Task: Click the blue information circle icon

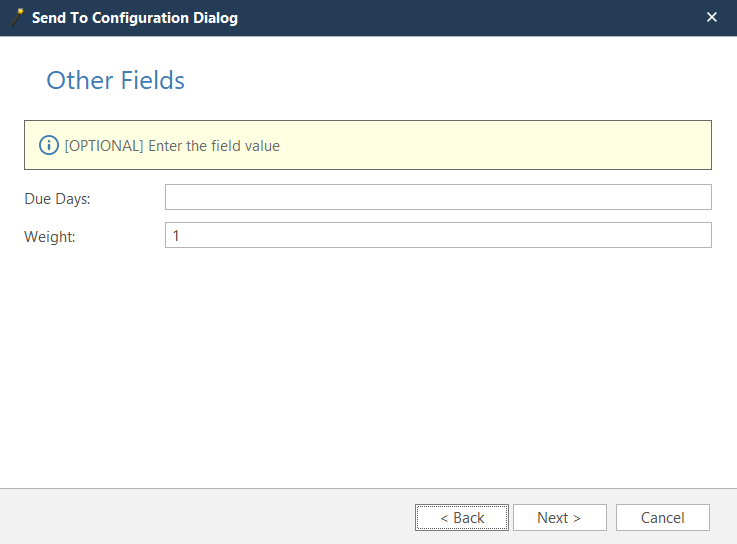Action: point(49,145)
